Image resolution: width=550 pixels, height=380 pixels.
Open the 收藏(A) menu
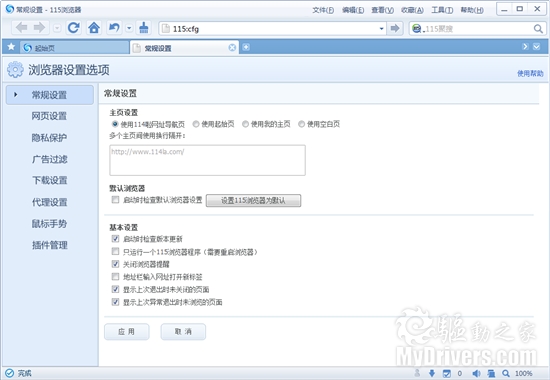click(412, 10)
